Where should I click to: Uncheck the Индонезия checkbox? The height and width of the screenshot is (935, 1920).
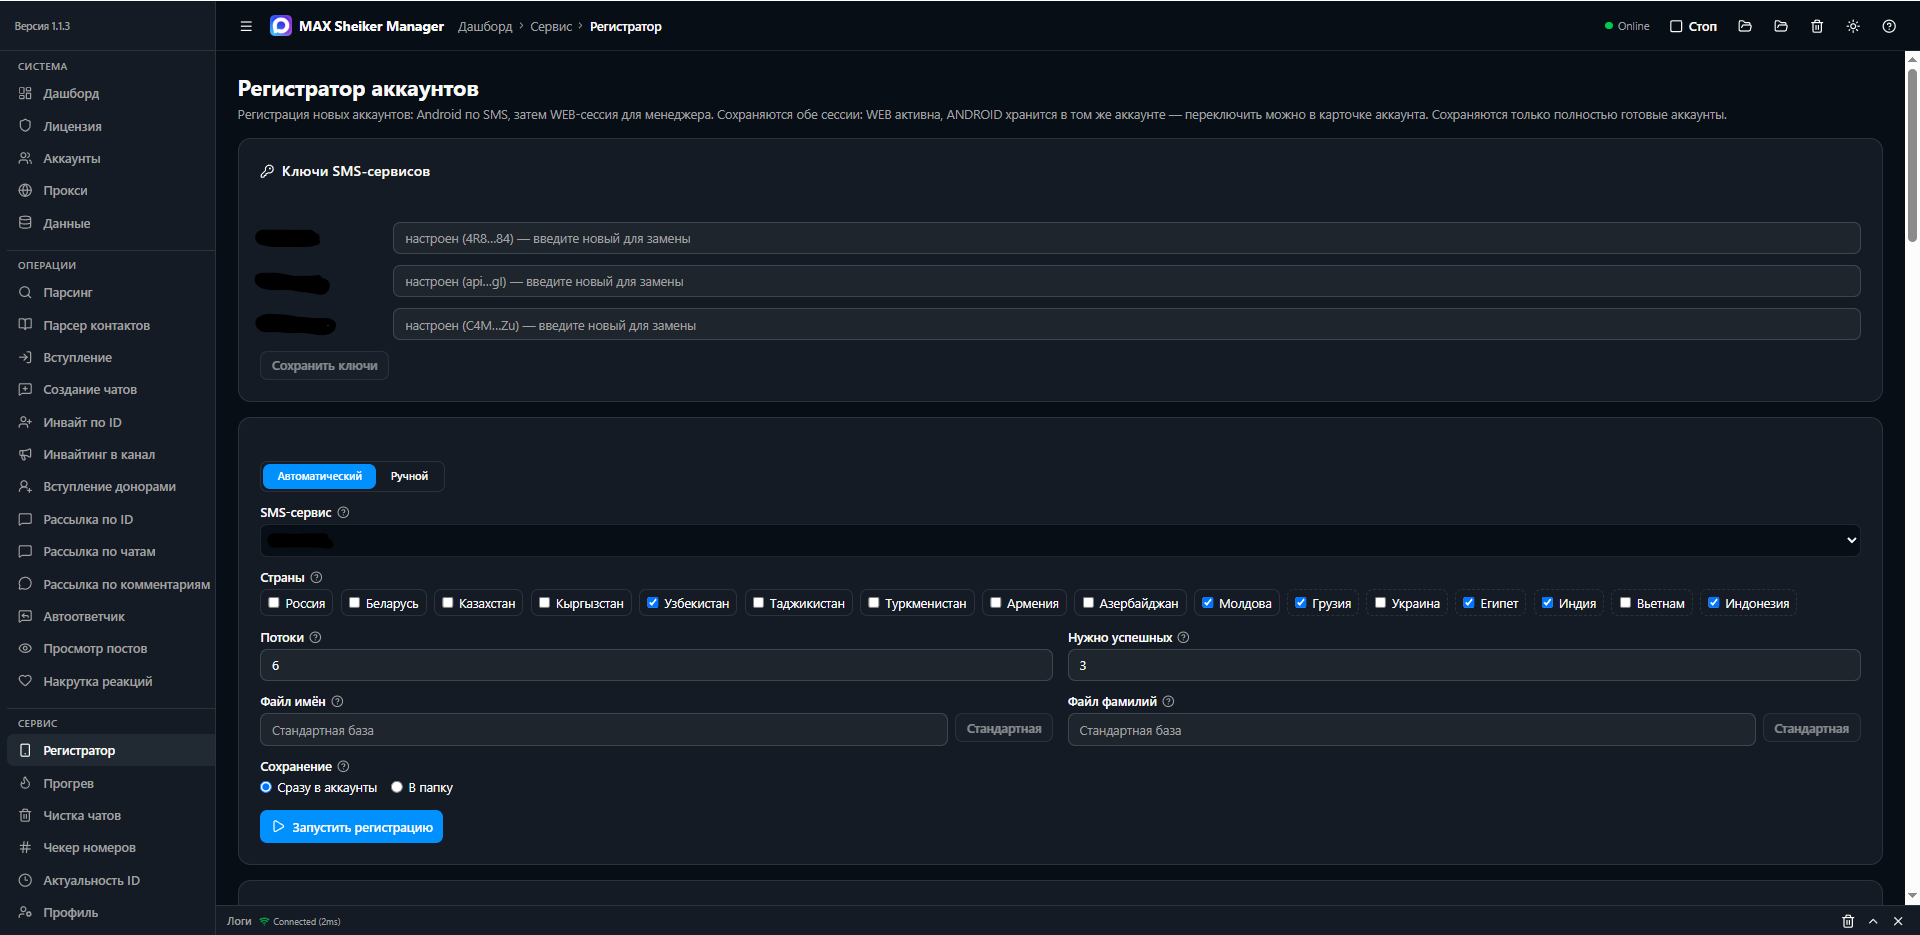tap(1714, 602)
